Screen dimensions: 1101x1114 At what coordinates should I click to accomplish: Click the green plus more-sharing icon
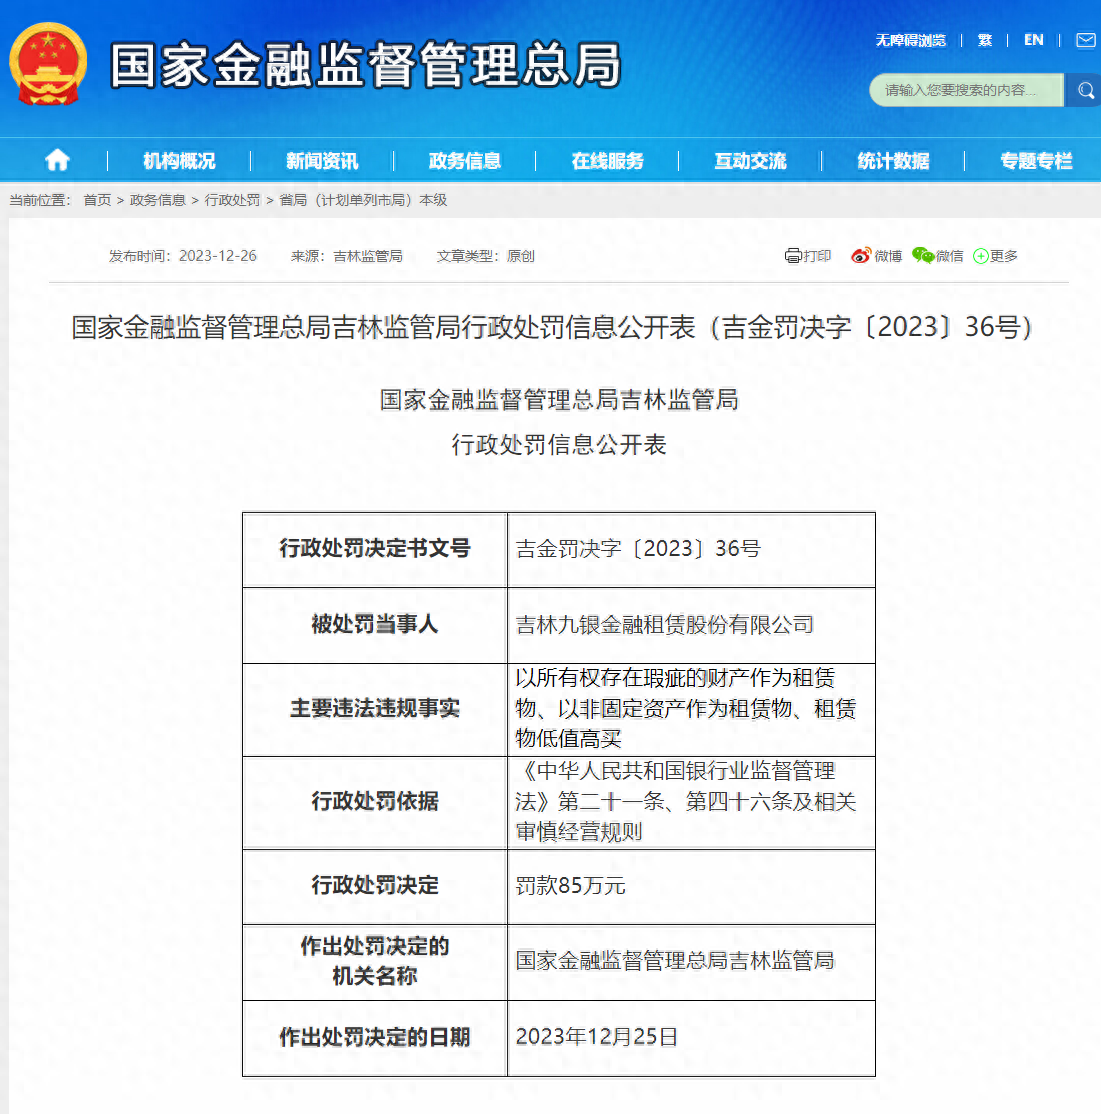click(x=980, y=256)
